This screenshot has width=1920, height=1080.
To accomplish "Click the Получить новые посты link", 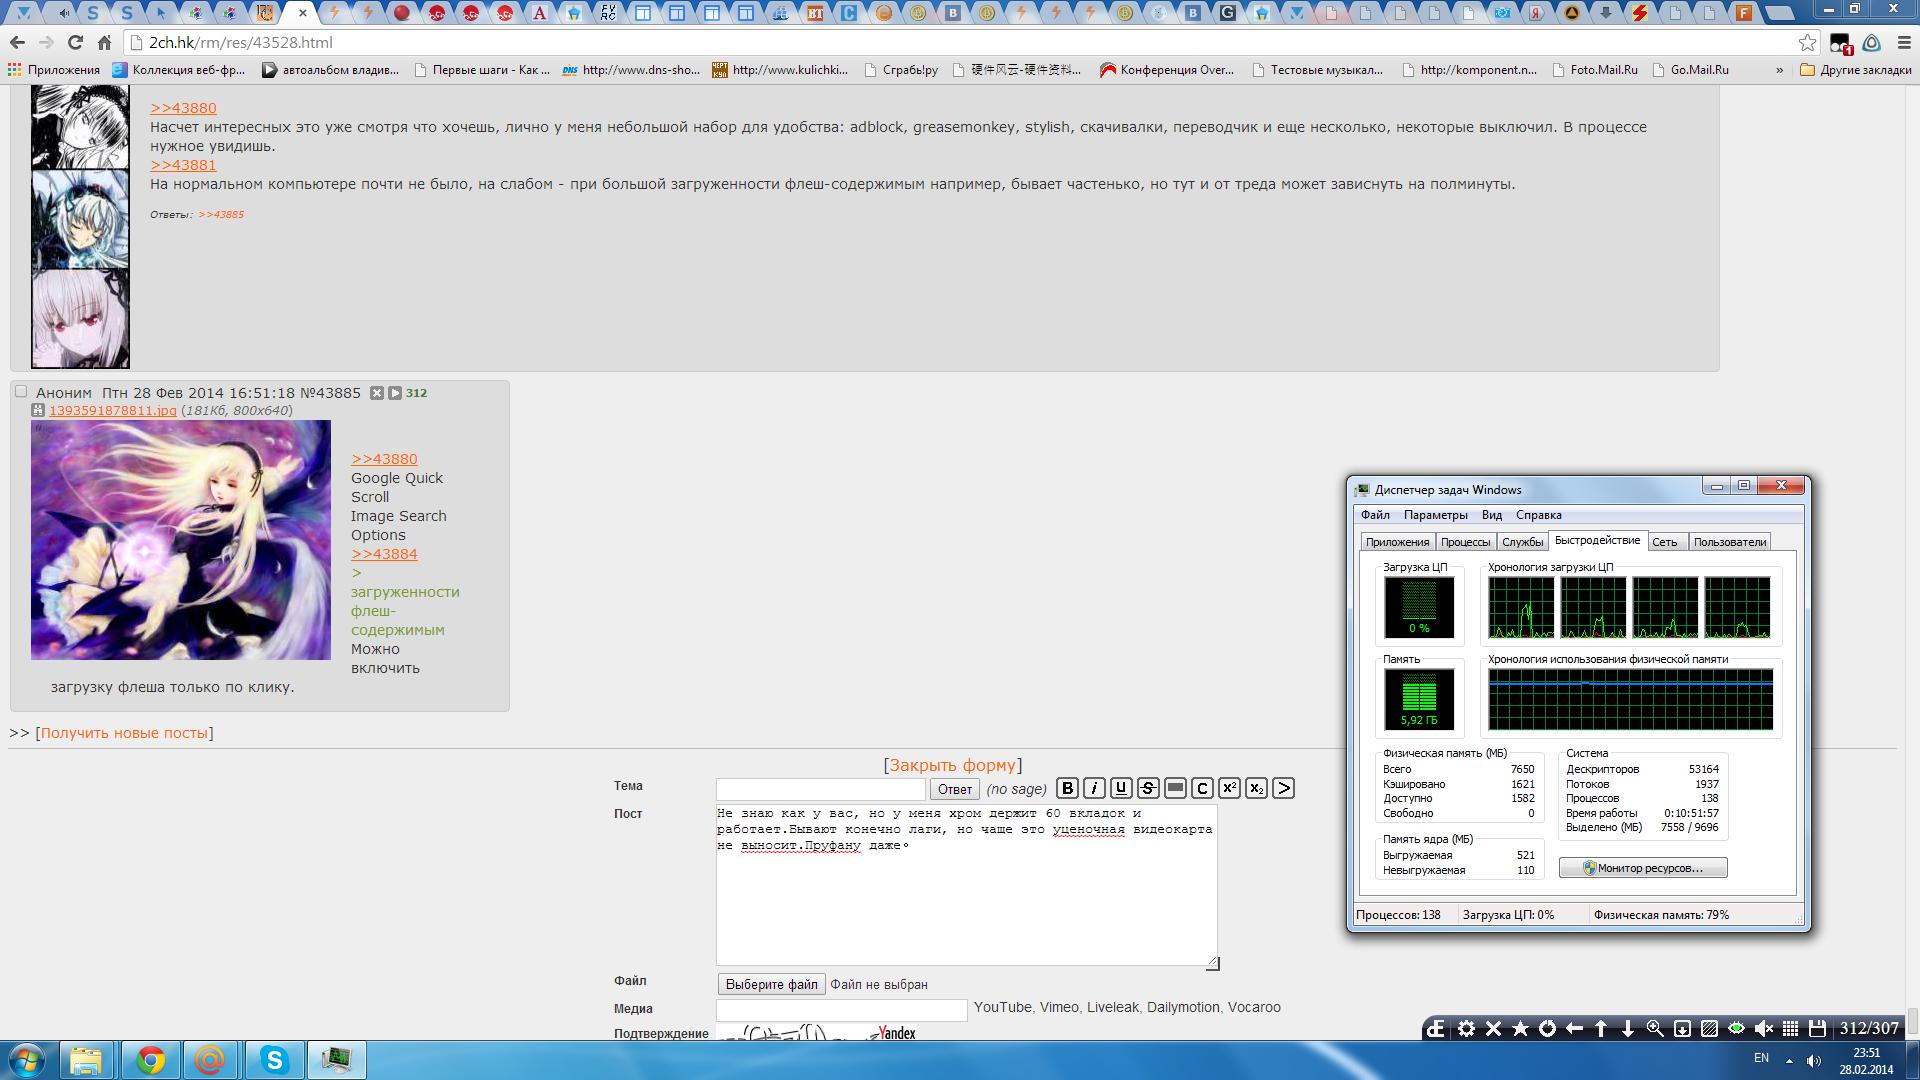I will (124, 733).
